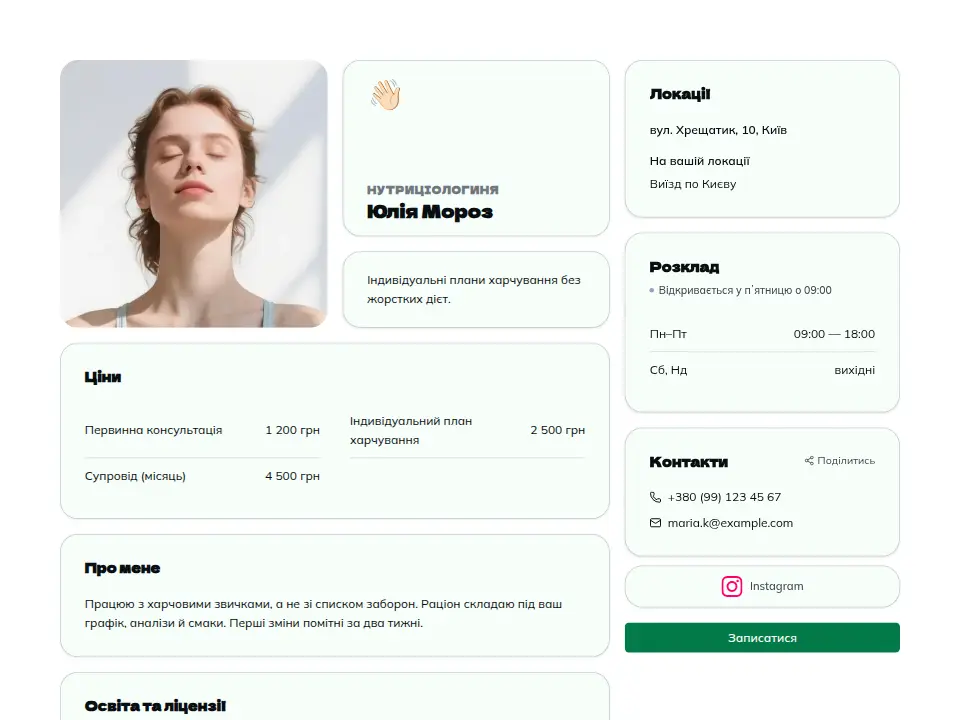
Task: Click the Первинна консультація price row
Action: 202,430
